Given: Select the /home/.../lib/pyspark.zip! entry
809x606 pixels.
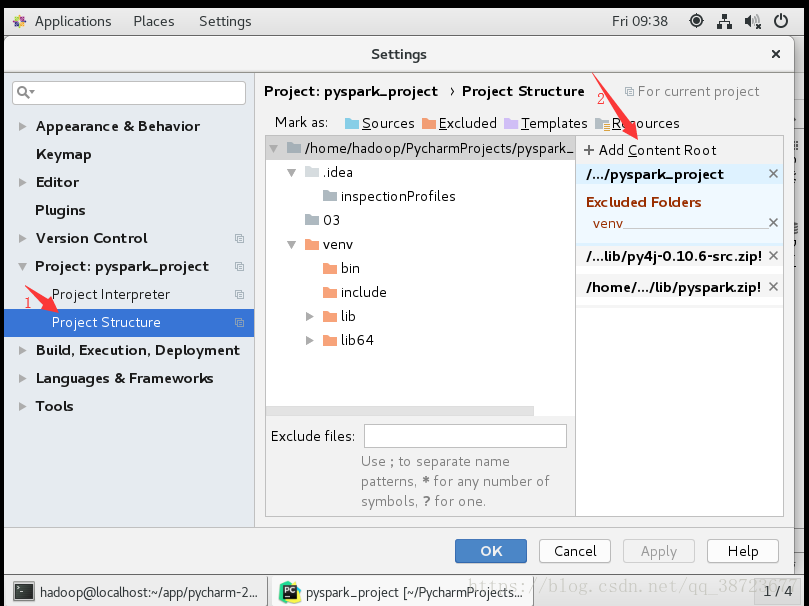Looking at the screenshot, I should [673, 287].
